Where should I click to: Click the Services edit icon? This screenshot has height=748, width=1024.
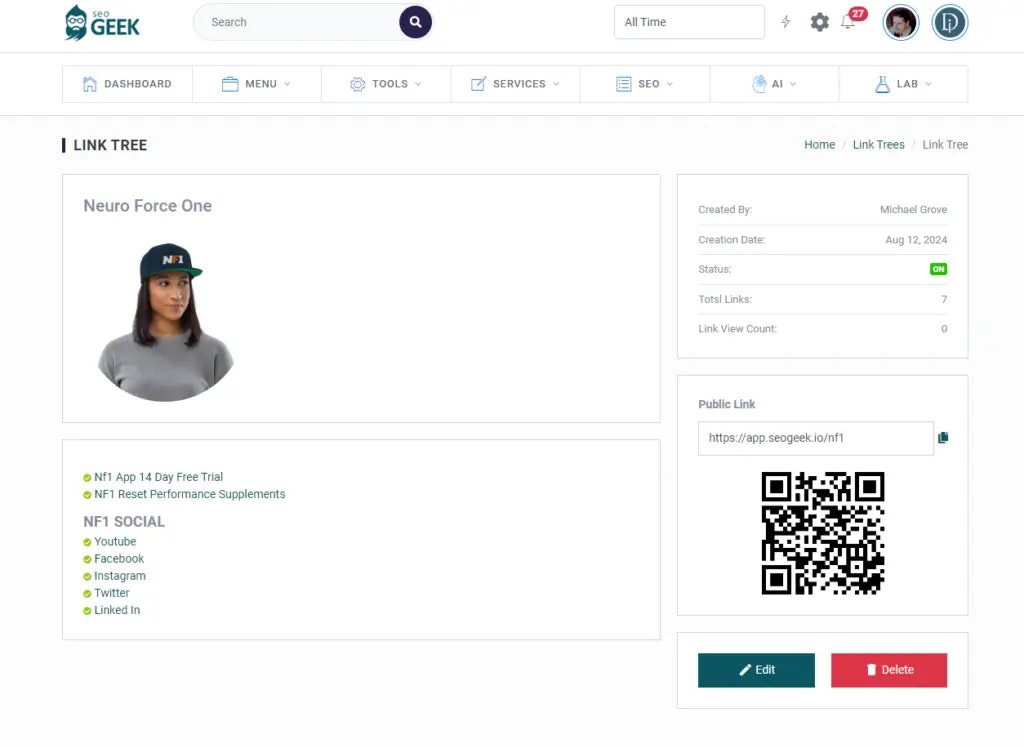click(478, 84)
